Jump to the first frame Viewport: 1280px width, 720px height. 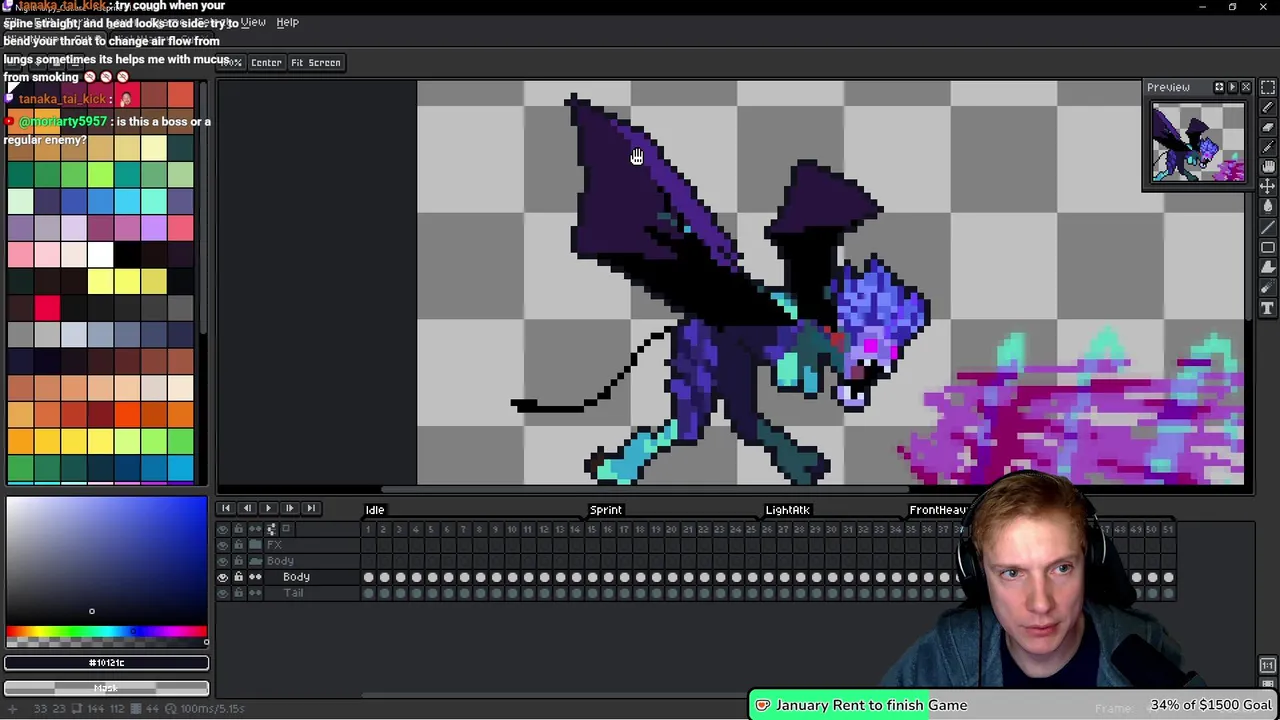tap(226, 508)
